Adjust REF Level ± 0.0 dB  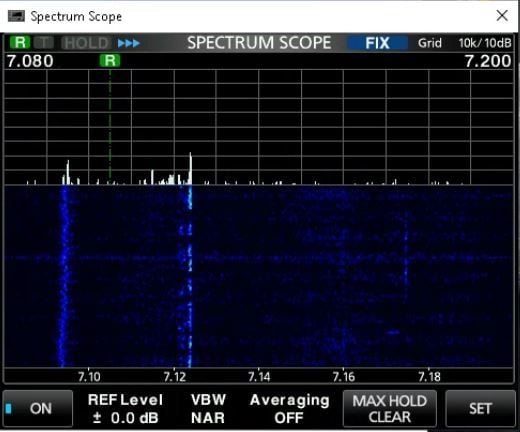click(x=125, y=409)
